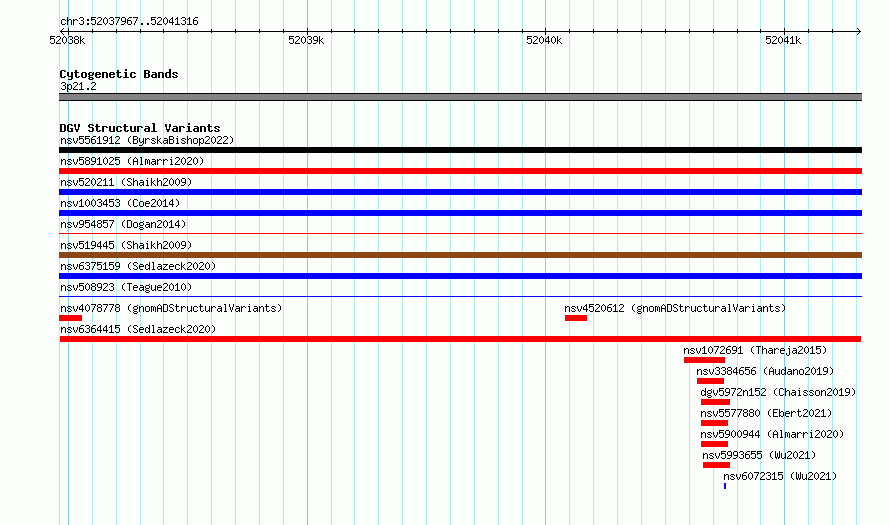Viewport: 890px width, 525px height.
Task: Open the nsv3384656 (Audano2019) label
Action: (765, 371)
